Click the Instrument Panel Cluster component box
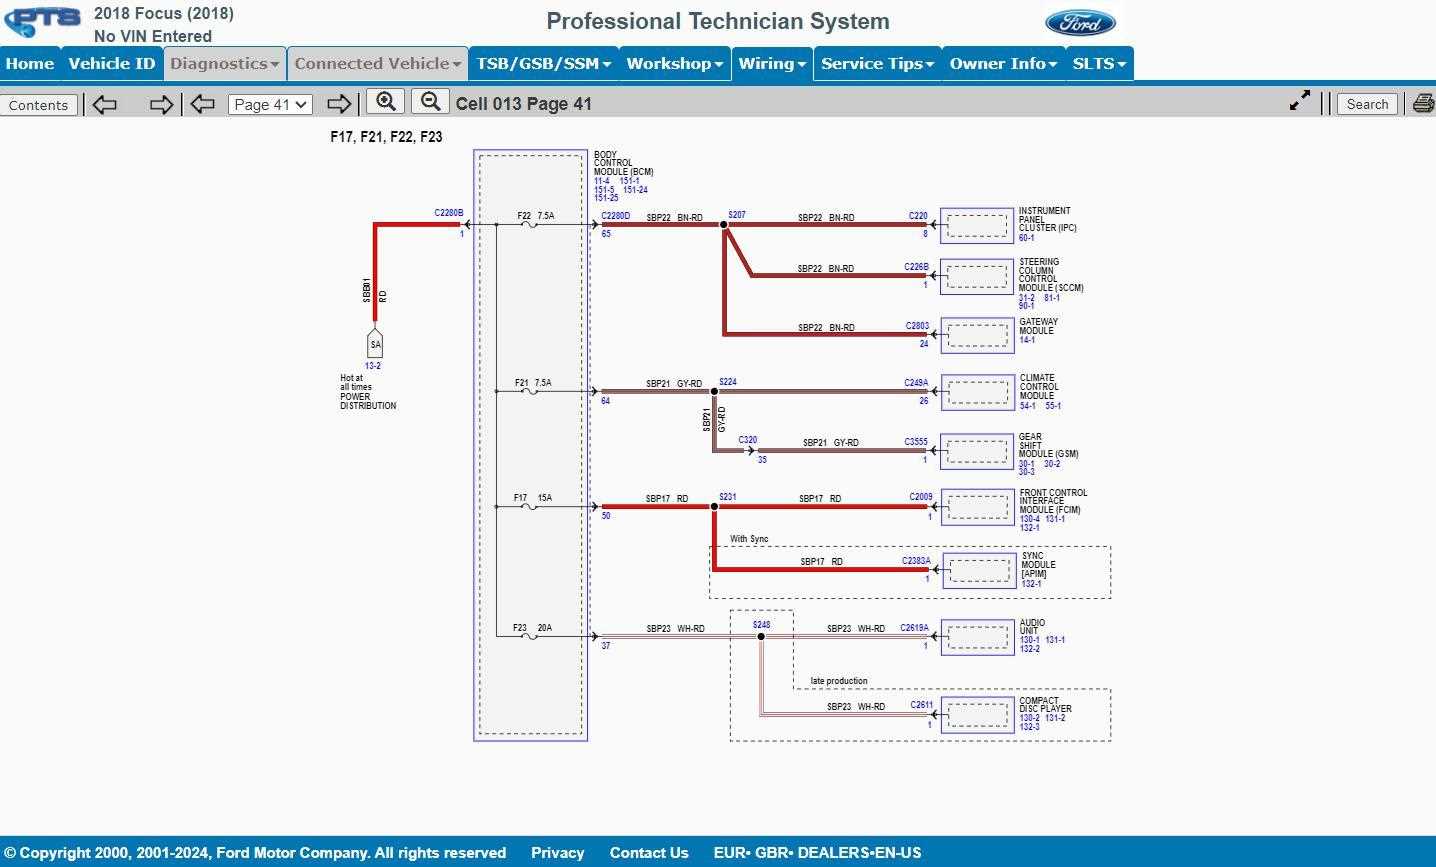 click(977, 224)
